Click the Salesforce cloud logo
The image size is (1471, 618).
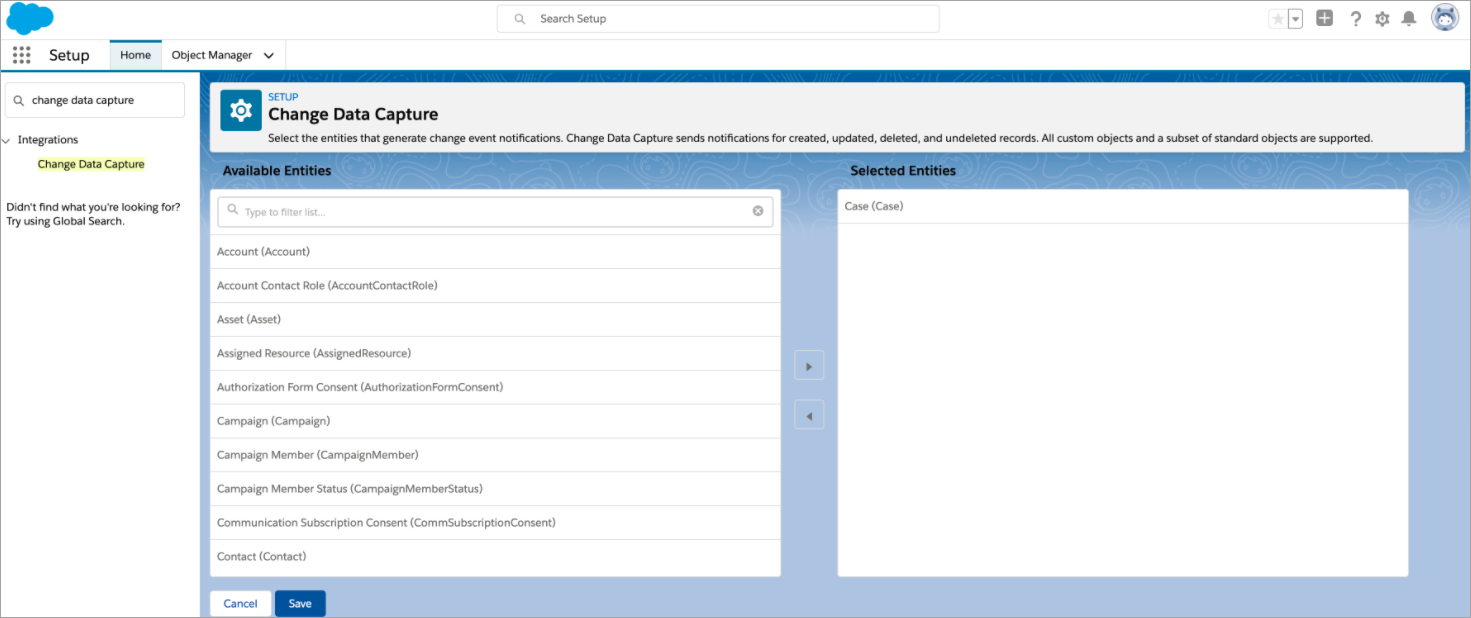point(29,17)
